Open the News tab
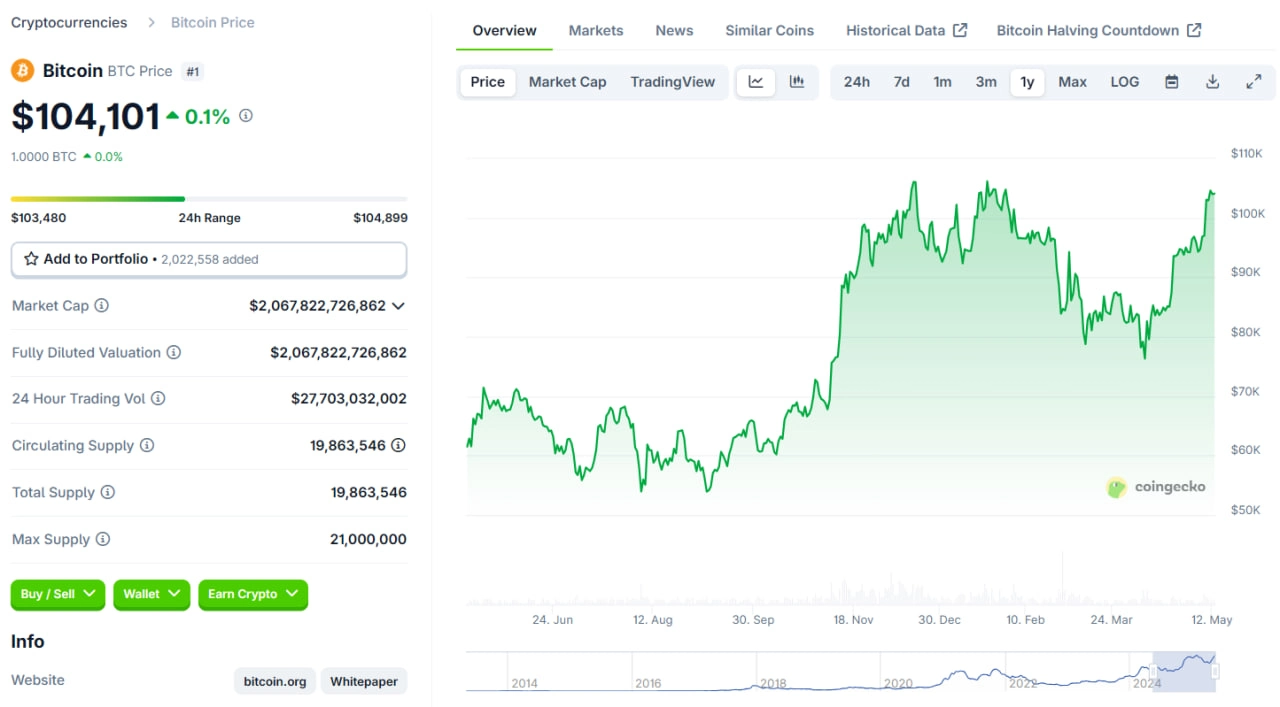Image resolution: width=1280 pixels, height=707 pixels. point(675,30)
